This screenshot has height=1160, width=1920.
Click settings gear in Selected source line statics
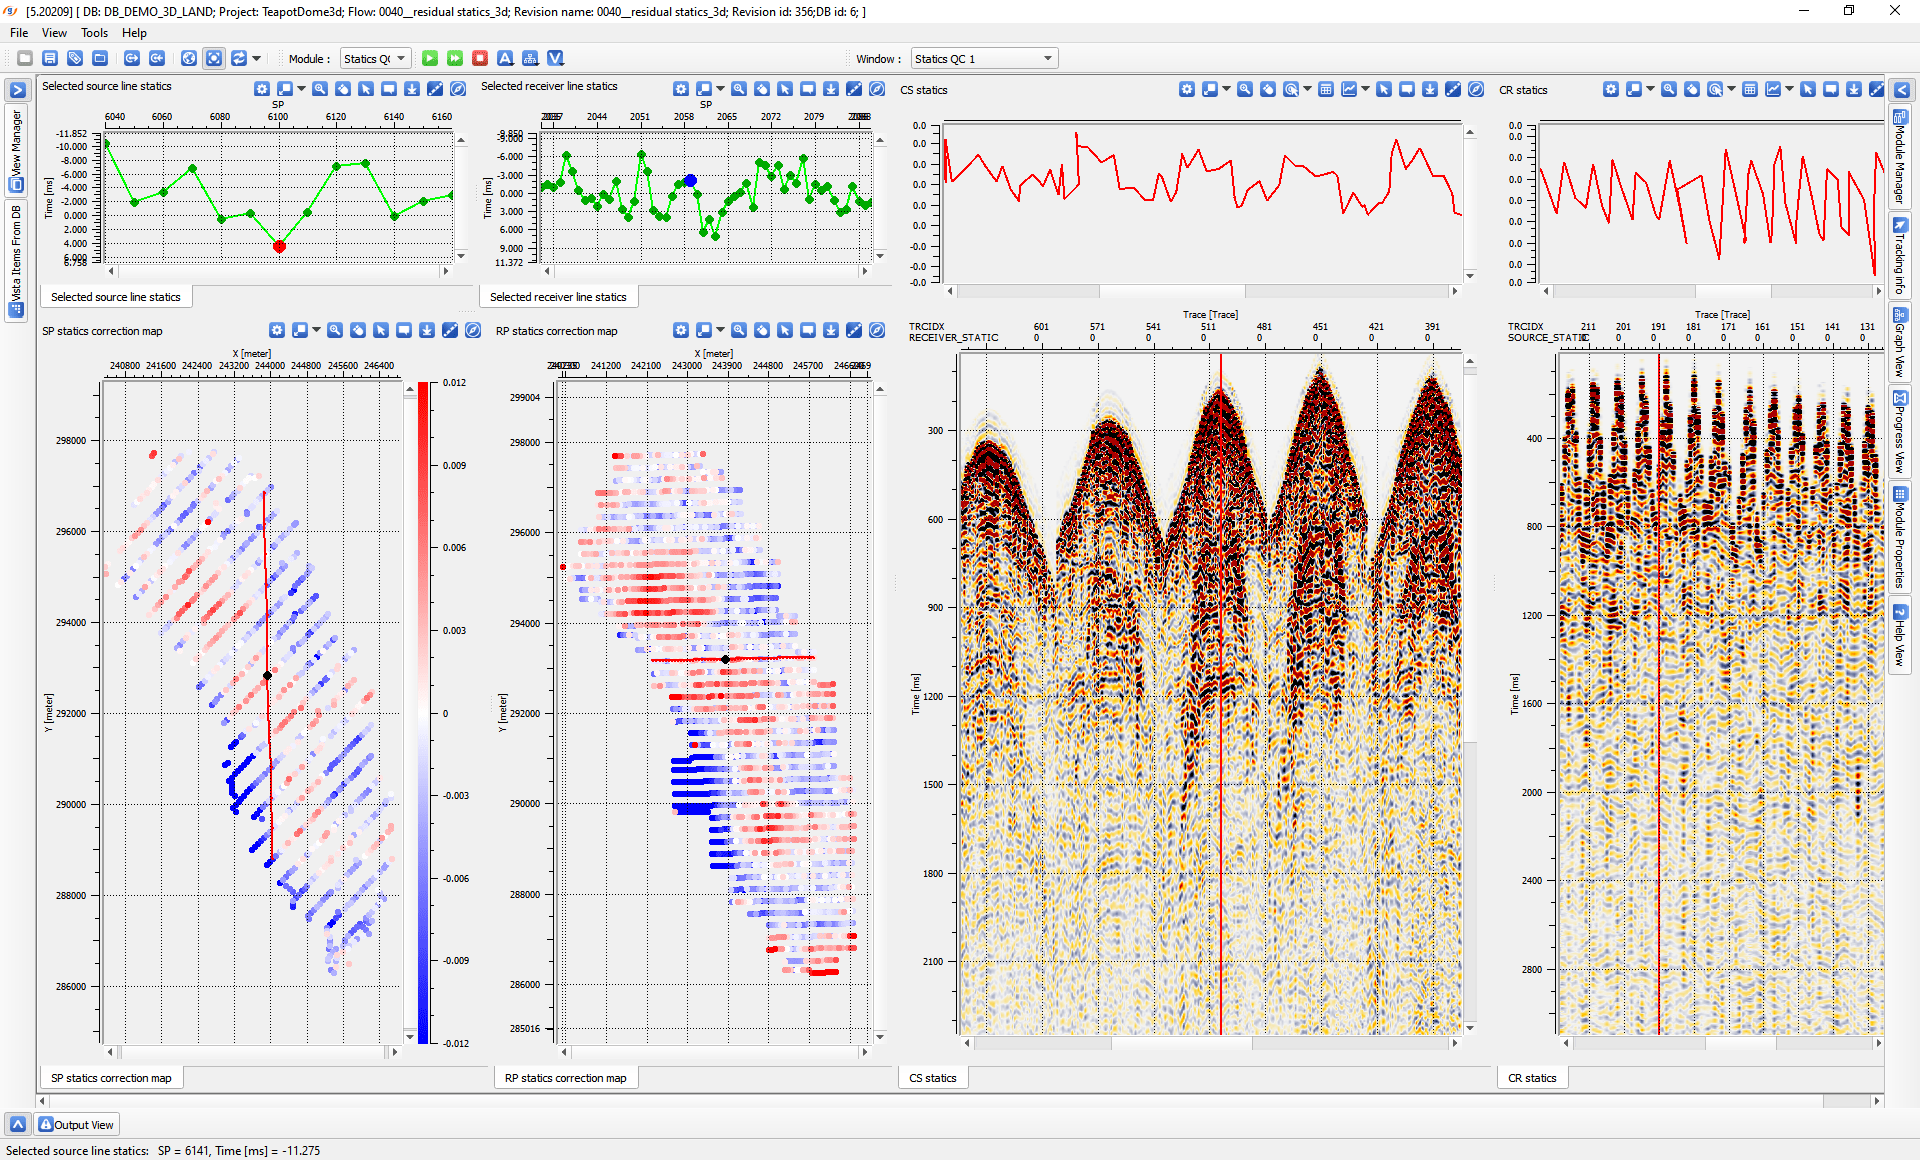262,89
